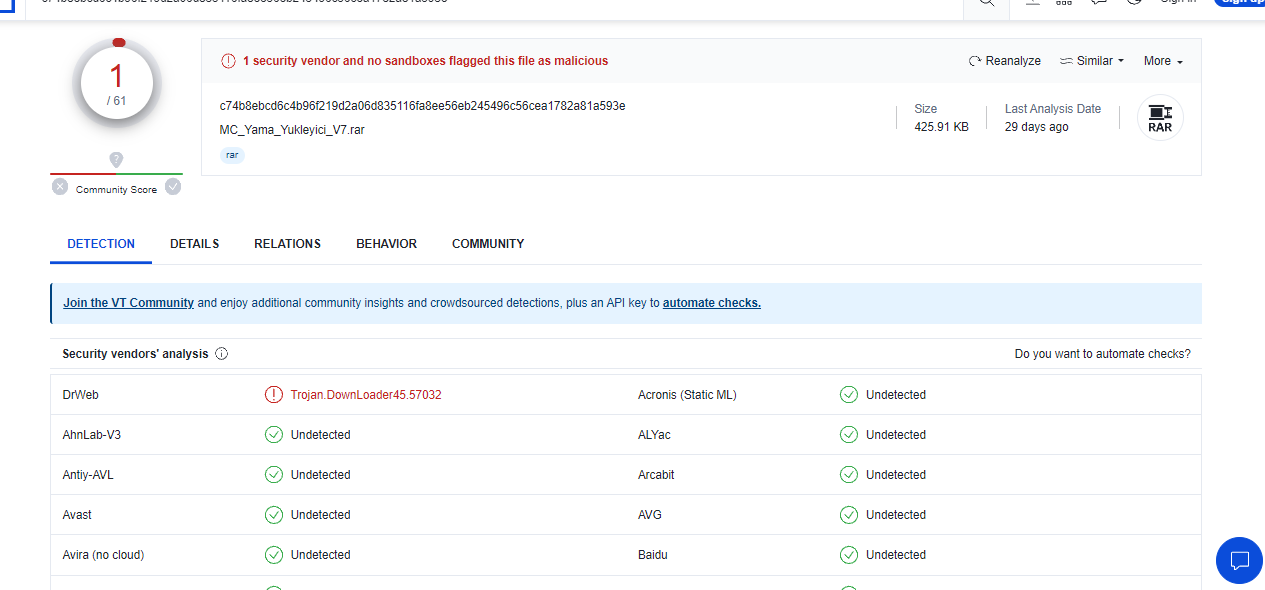Click the green check icon for AhnLab-V3
The image size is (1265, 590).
click(x=274, y=435)
